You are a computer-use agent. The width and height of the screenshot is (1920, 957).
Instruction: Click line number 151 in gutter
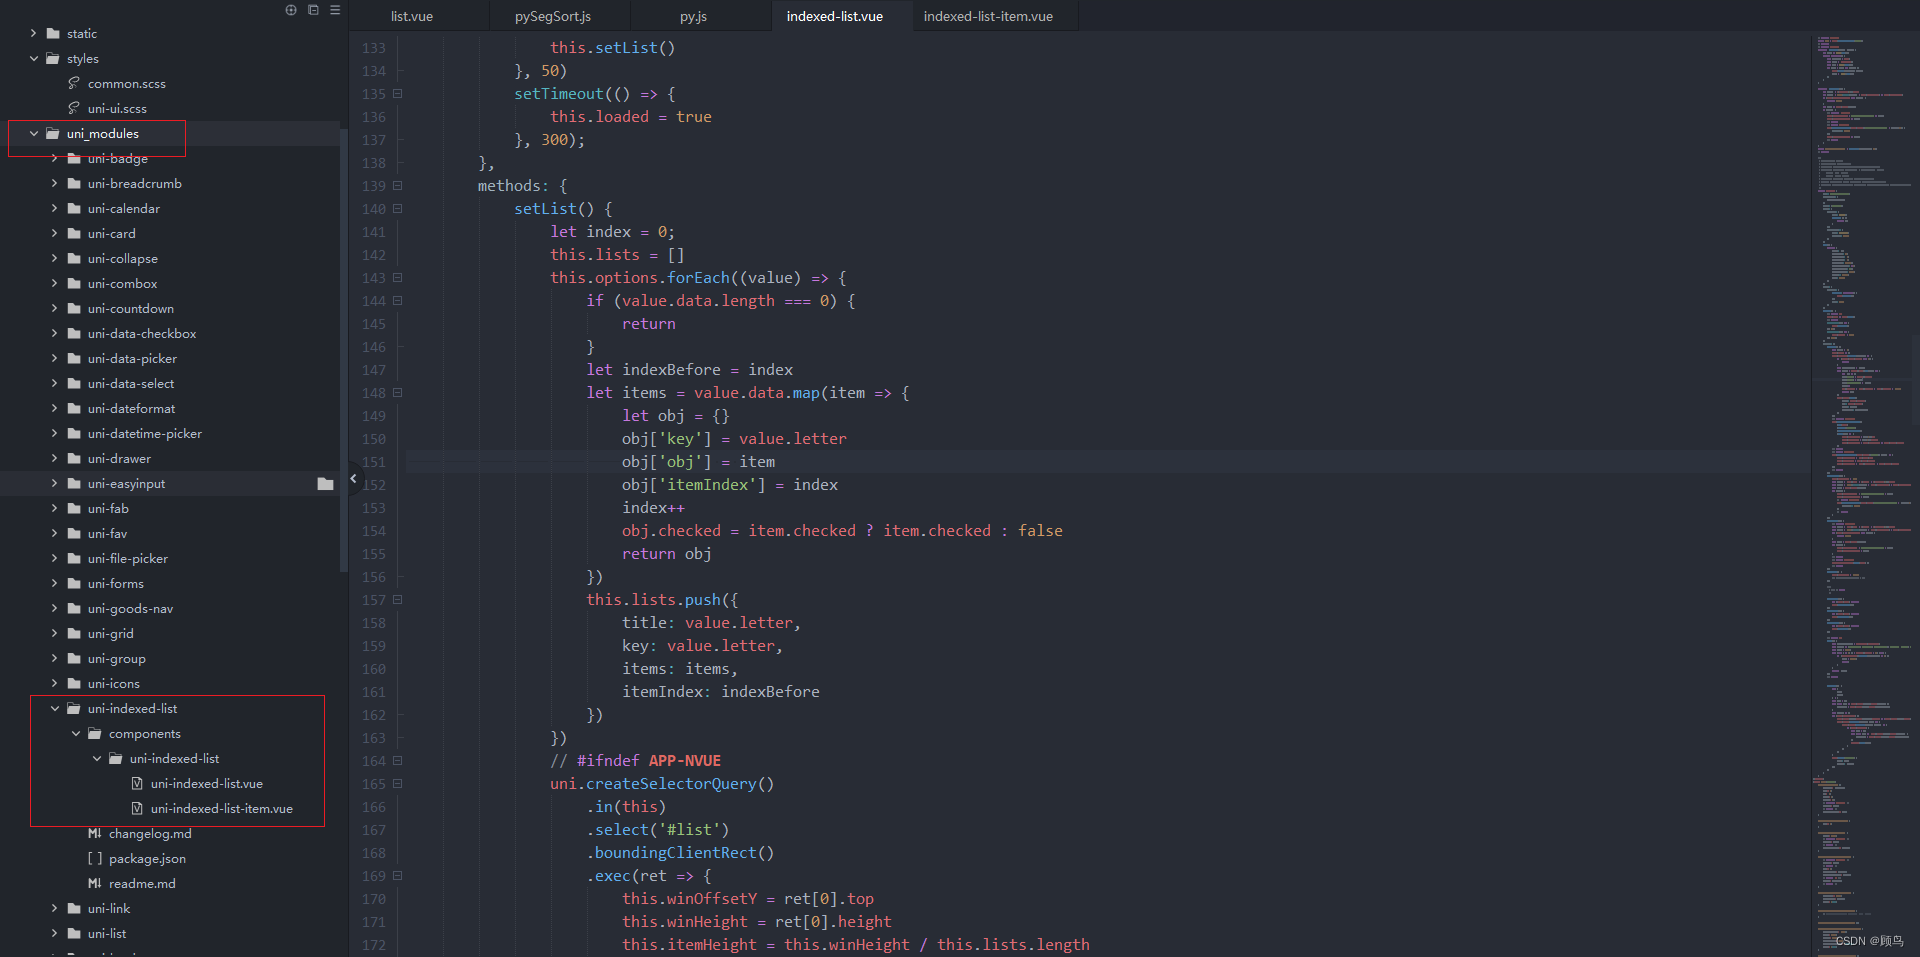(374, 462)
